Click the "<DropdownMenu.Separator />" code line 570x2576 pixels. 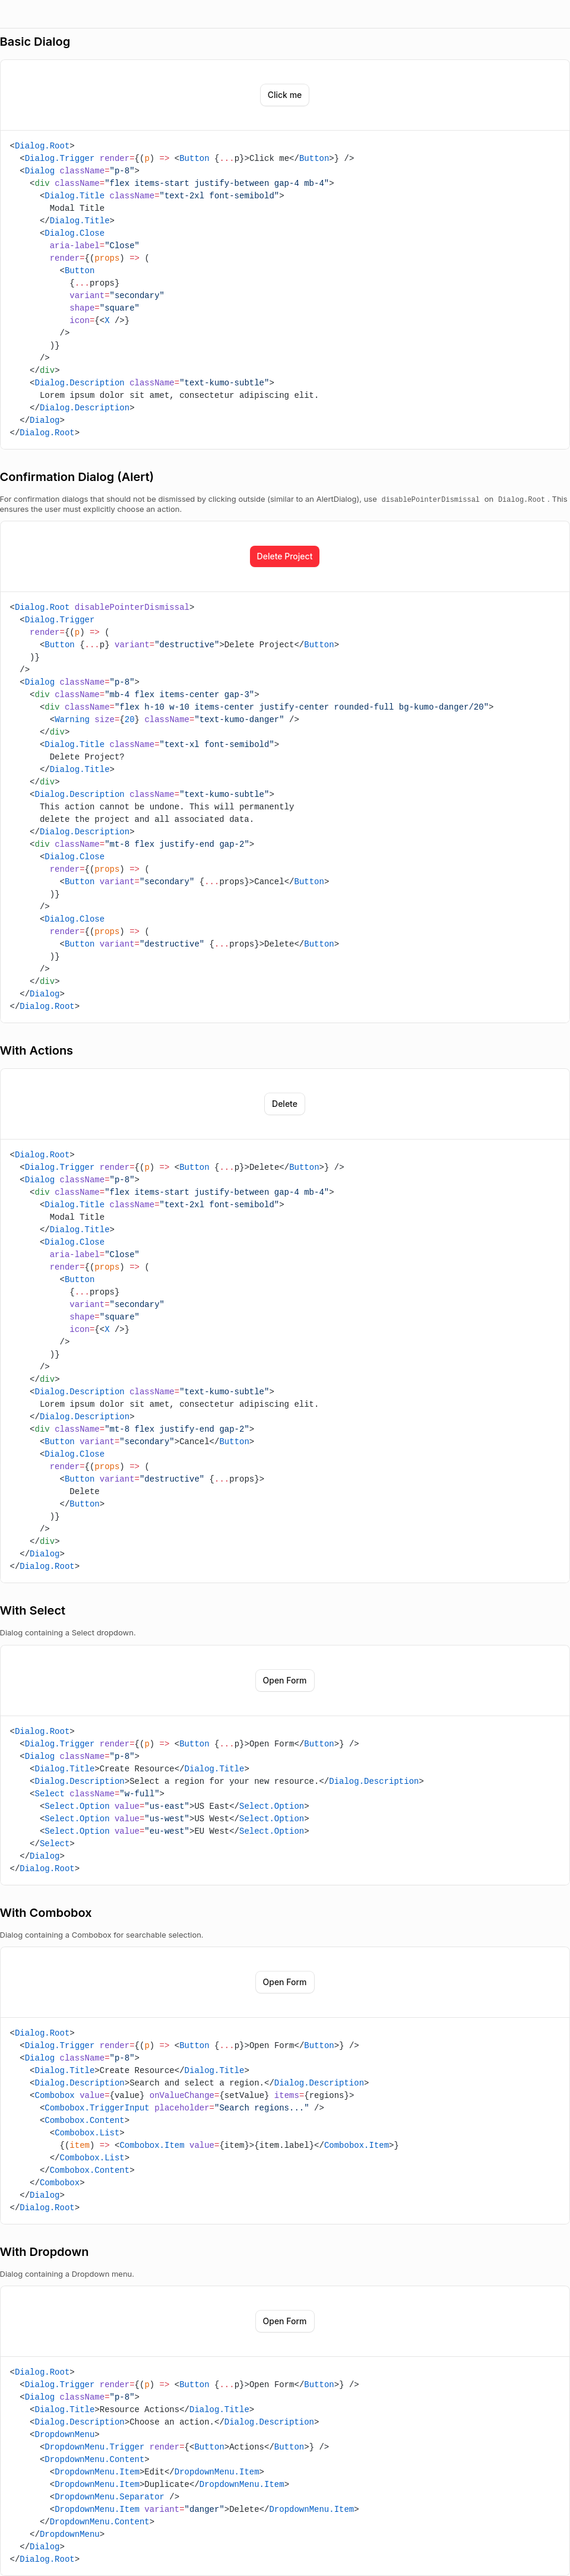[x=114, y=2496]
